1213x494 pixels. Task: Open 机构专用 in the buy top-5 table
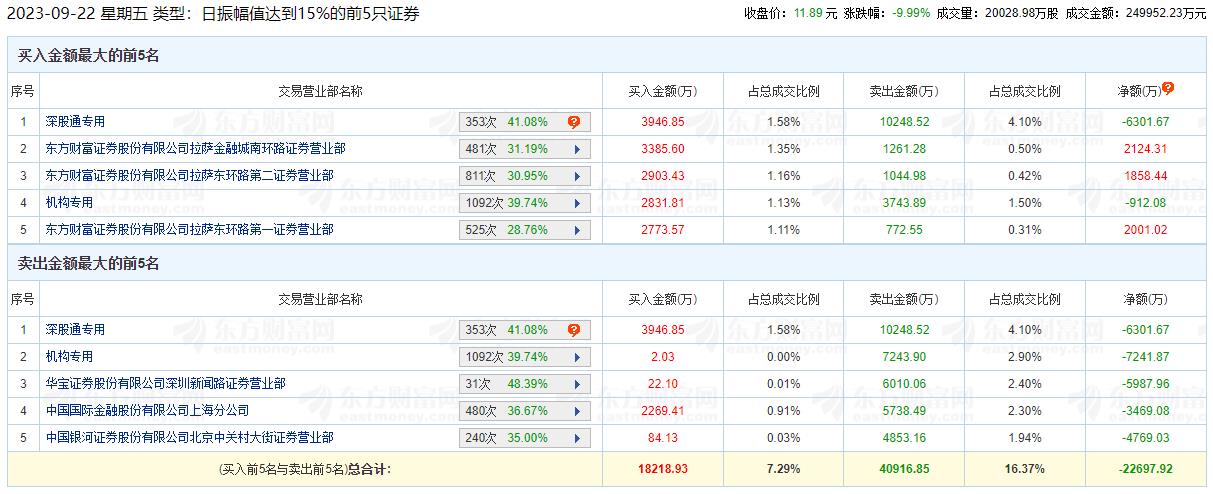[69, 203]
